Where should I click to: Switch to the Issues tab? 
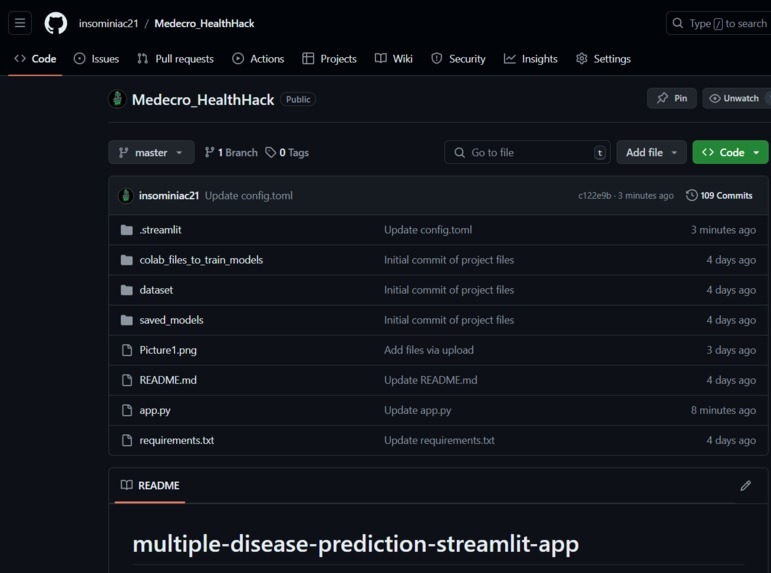coord(96,59)
